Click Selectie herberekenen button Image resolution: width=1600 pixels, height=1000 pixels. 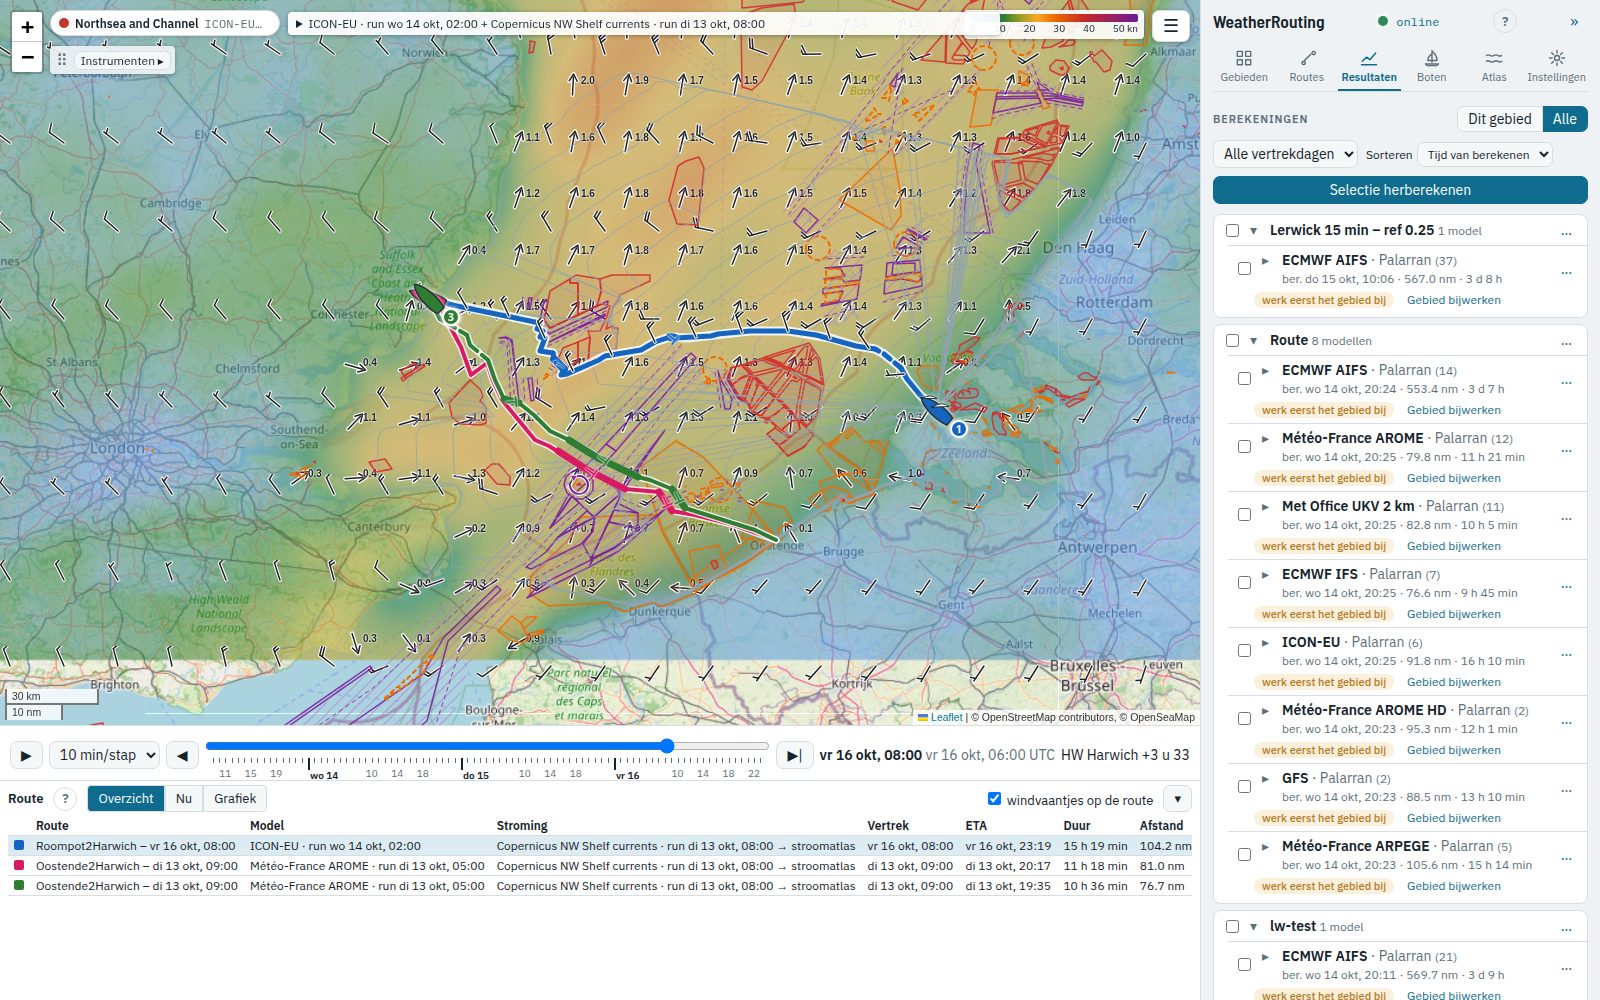pos(1400,190)
